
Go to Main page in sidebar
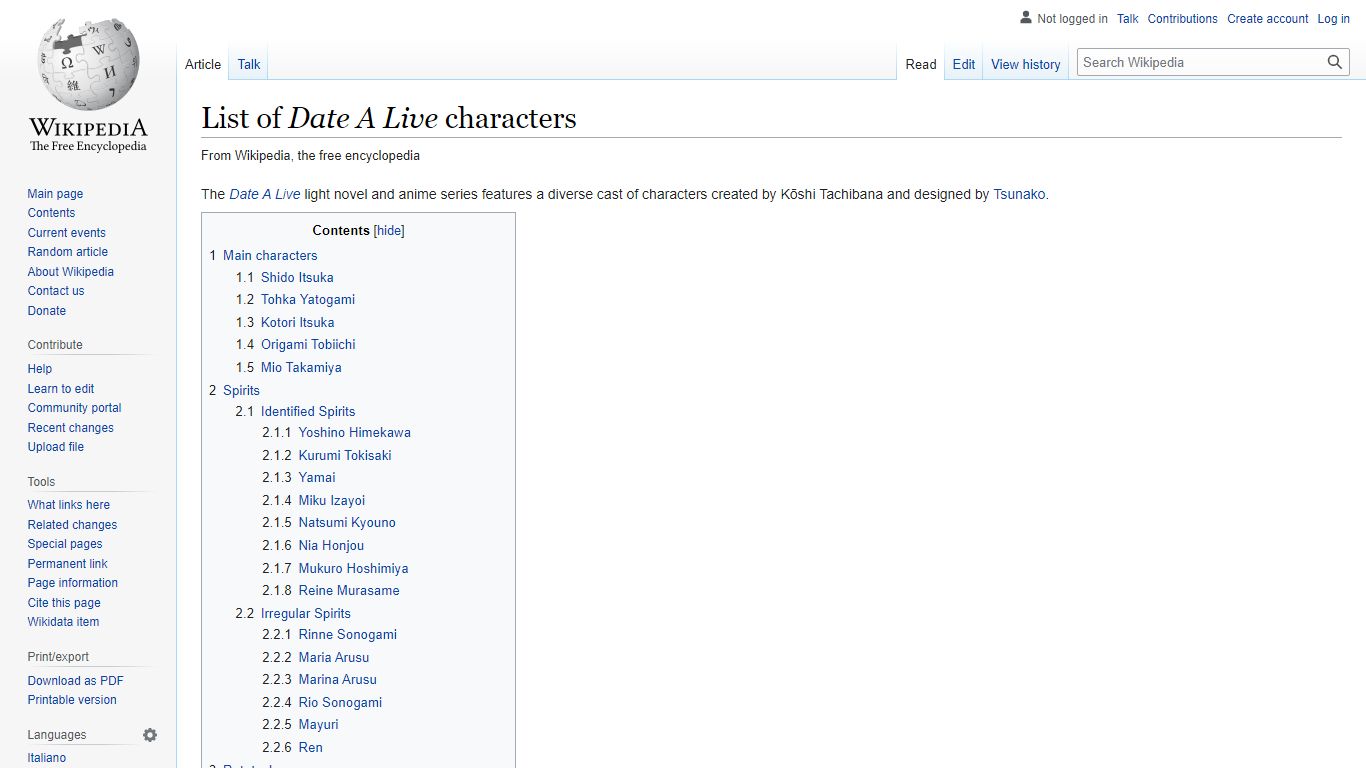[x=55, y=194]
